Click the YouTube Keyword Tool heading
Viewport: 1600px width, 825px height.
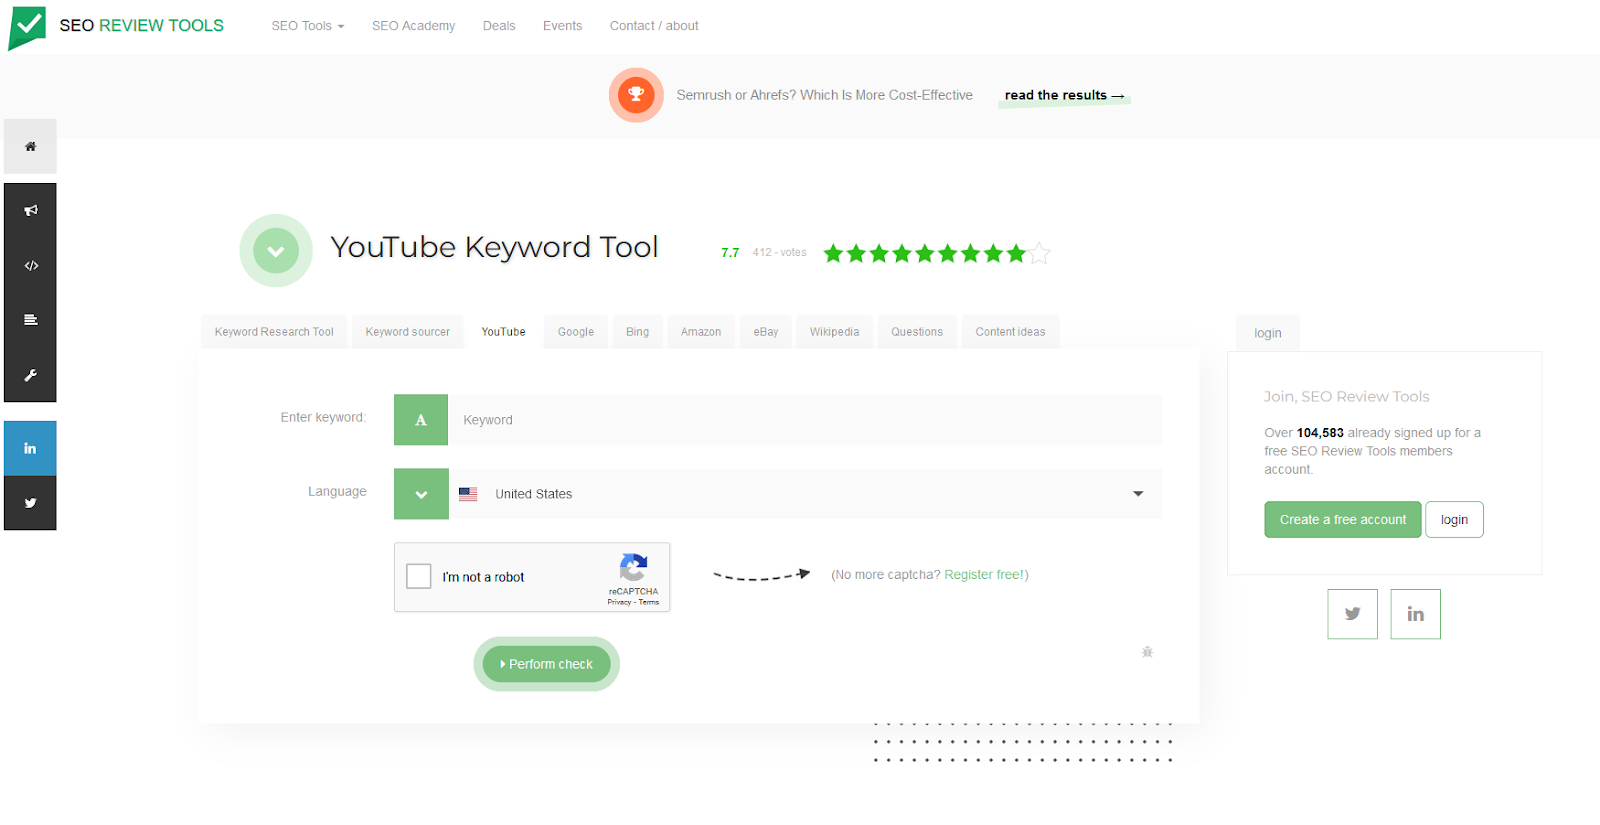(x=494, y=247)
